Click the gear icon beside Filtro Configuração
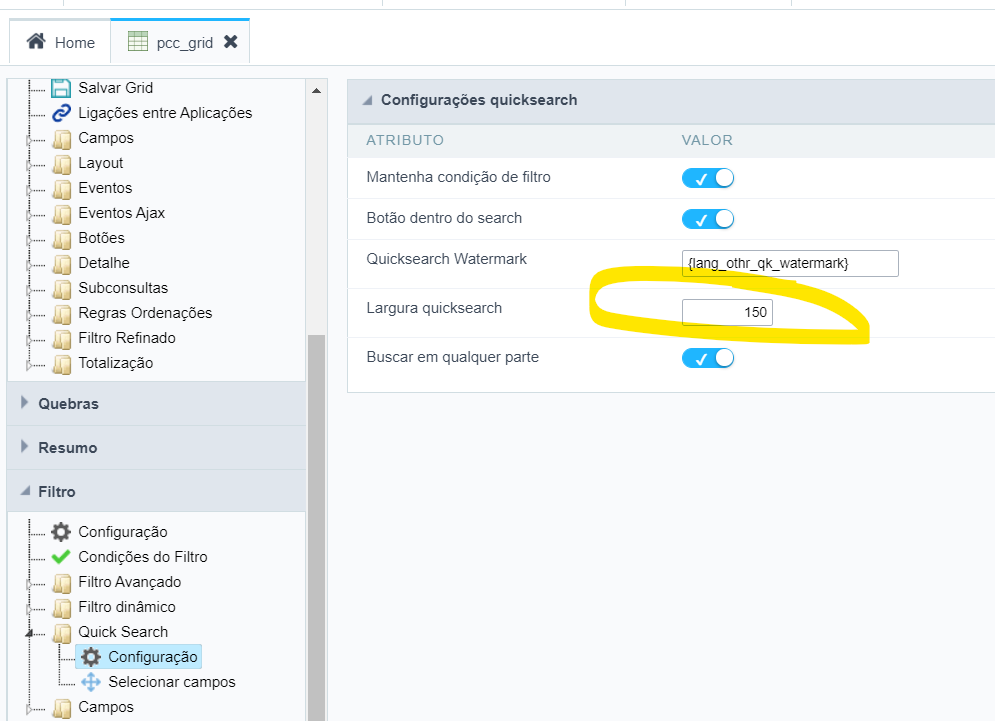 (61, 532)
